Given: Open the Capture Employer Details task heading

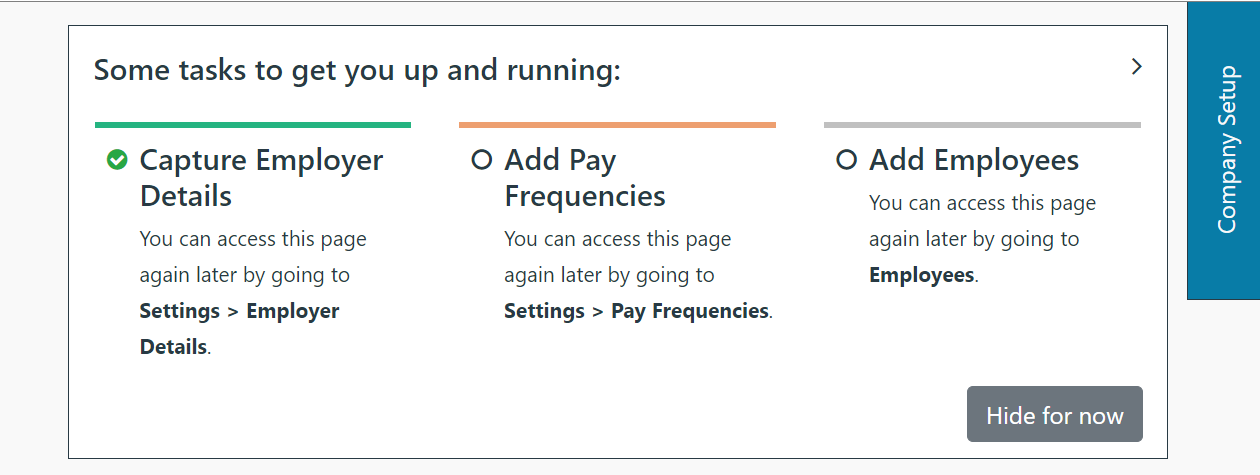Looking at the screenshot, I should 261,178.
